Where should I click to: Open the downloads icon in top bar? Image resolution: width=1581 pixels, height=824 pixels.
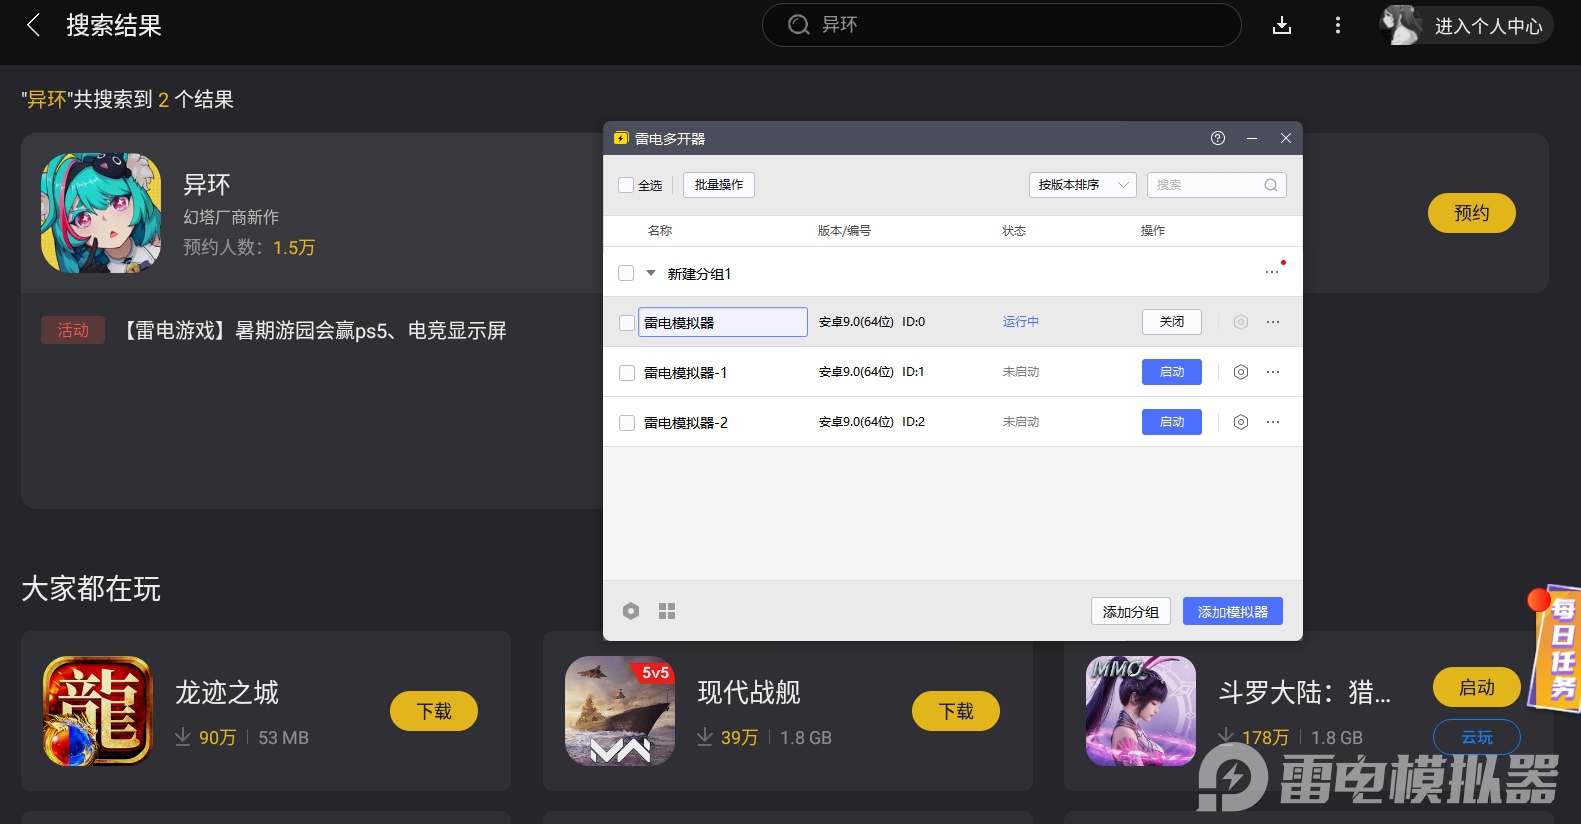[x=1282, y=25]
